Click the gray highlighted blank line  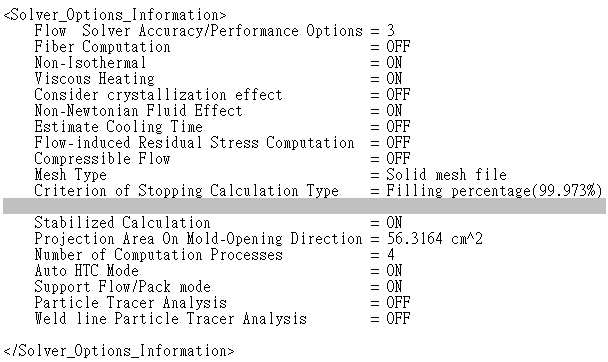point(304,206)
